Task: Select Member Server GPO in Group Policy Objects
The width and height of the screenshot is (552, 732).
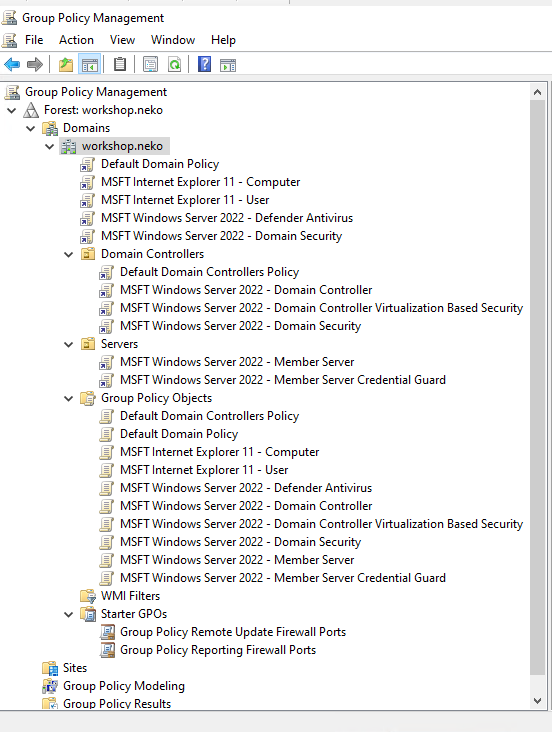Action: tap(237, 560)
